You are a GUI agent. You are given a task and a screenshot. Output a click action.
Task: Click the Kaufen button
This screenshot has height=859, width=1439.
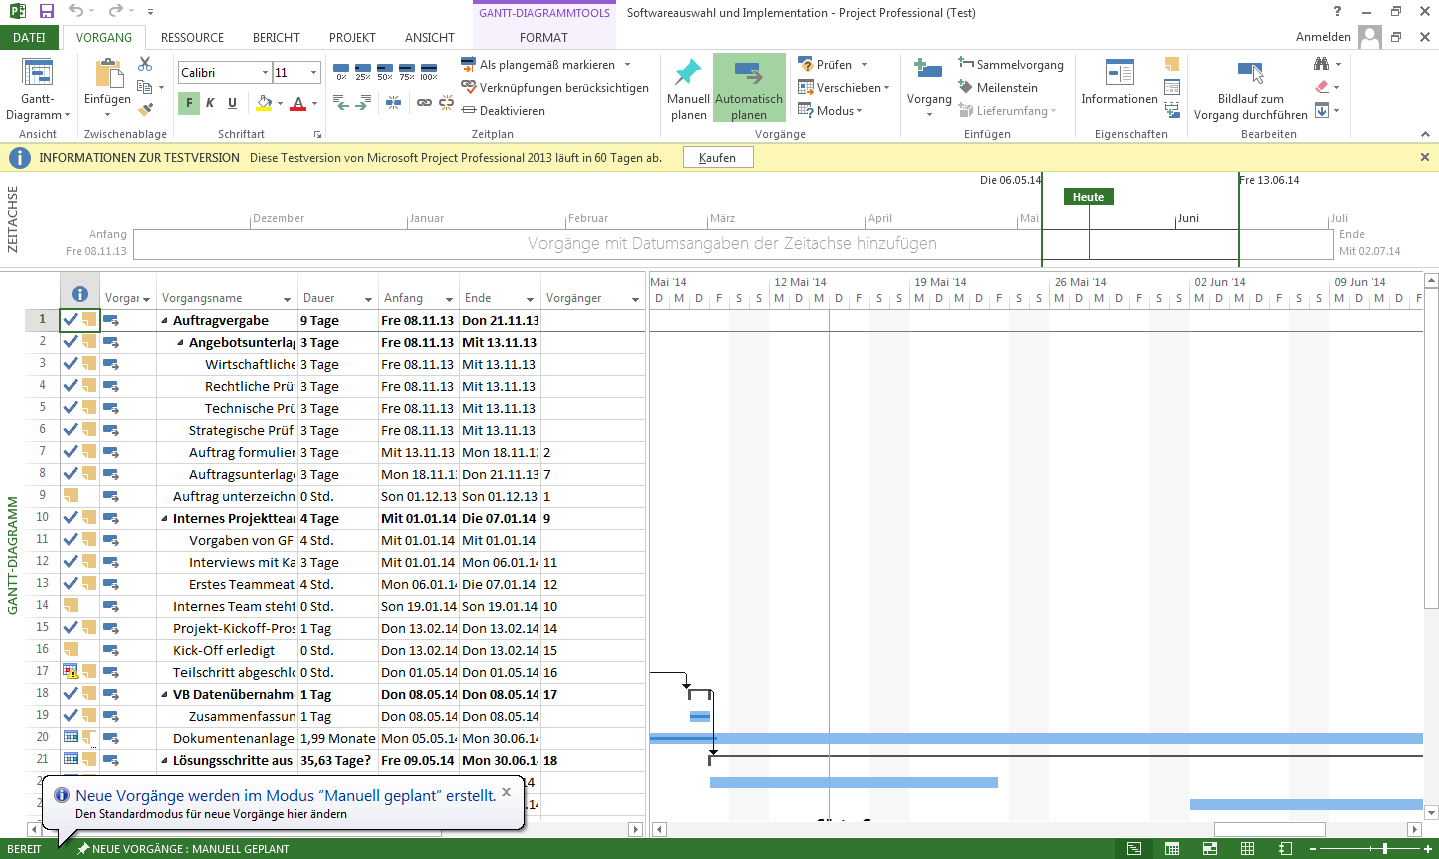(x=717, y=157)
